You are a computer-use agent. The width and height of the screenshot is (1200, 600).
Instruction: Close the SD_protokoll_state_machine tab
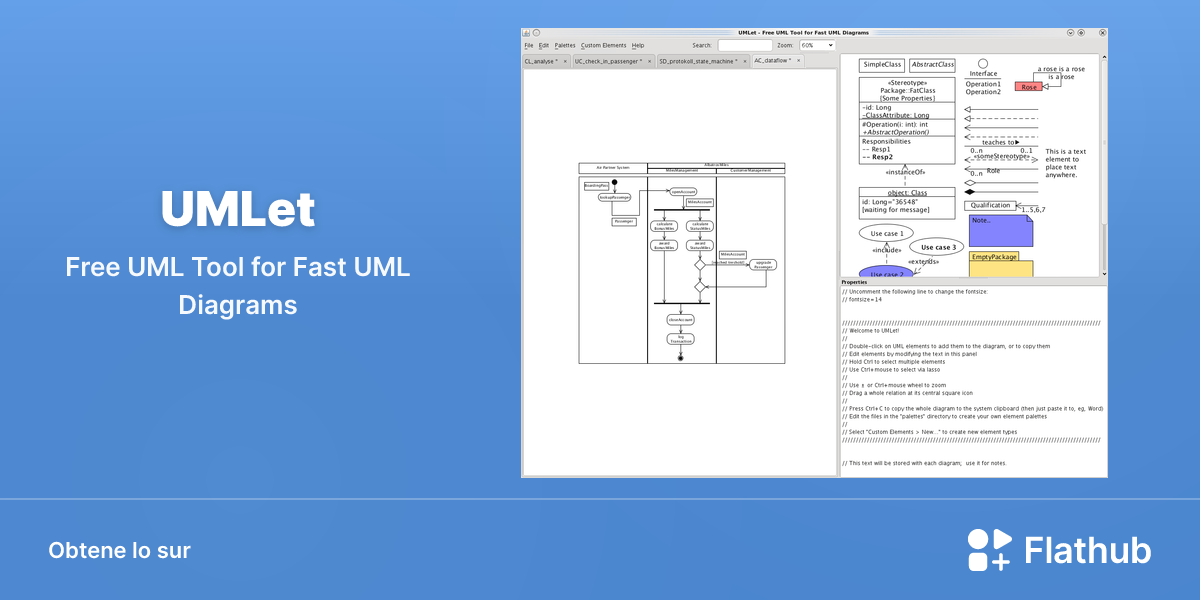(746, 61)
